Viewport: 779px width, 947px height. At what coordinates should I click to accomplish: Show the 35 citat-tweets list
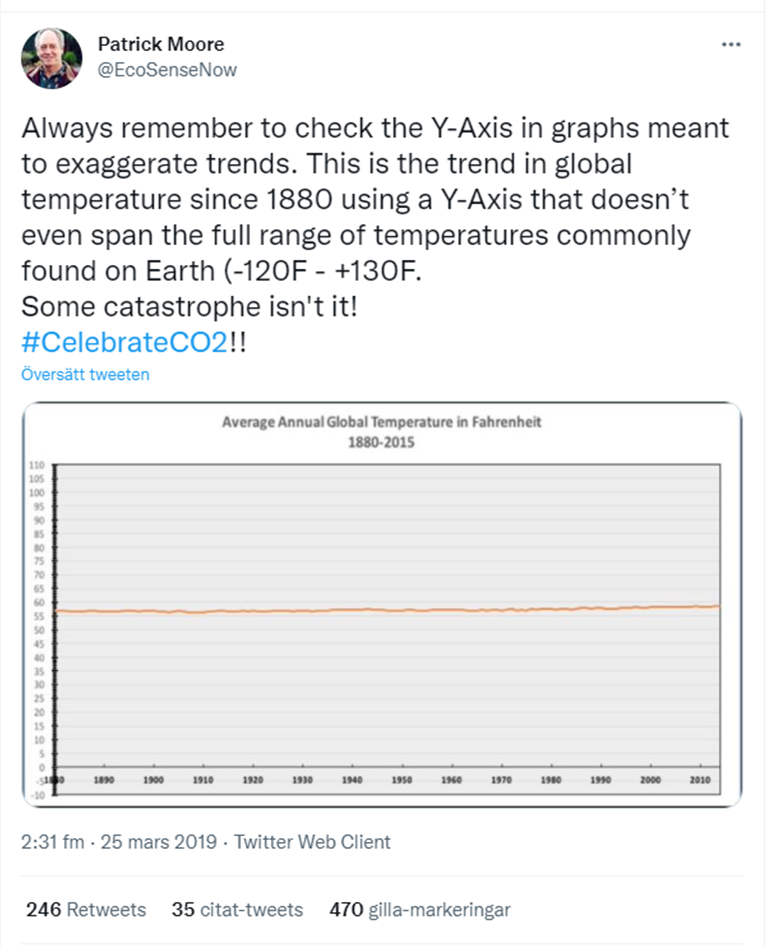pos(237,910)
